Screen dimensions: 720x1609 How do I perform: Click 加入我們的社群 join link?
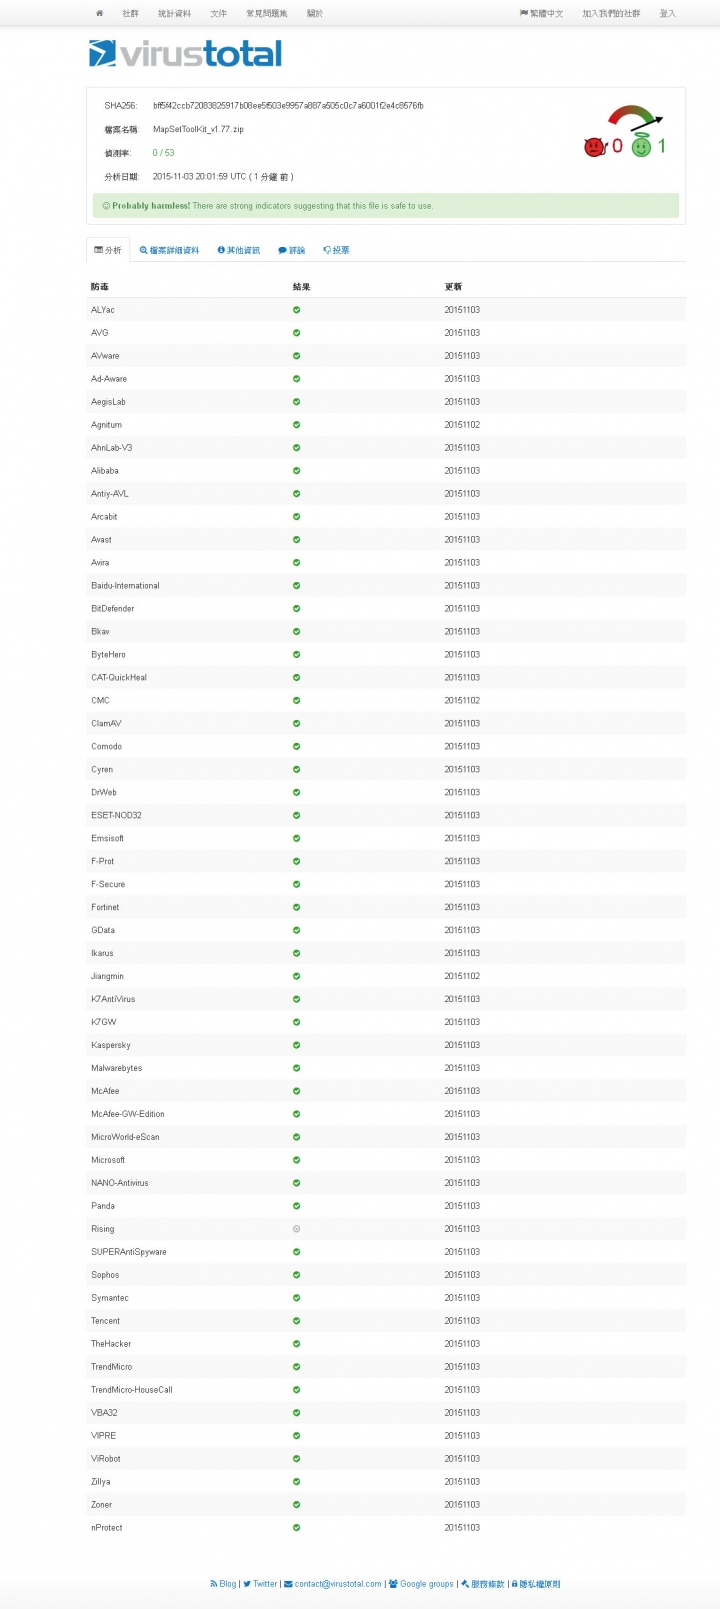coord(611,14)
